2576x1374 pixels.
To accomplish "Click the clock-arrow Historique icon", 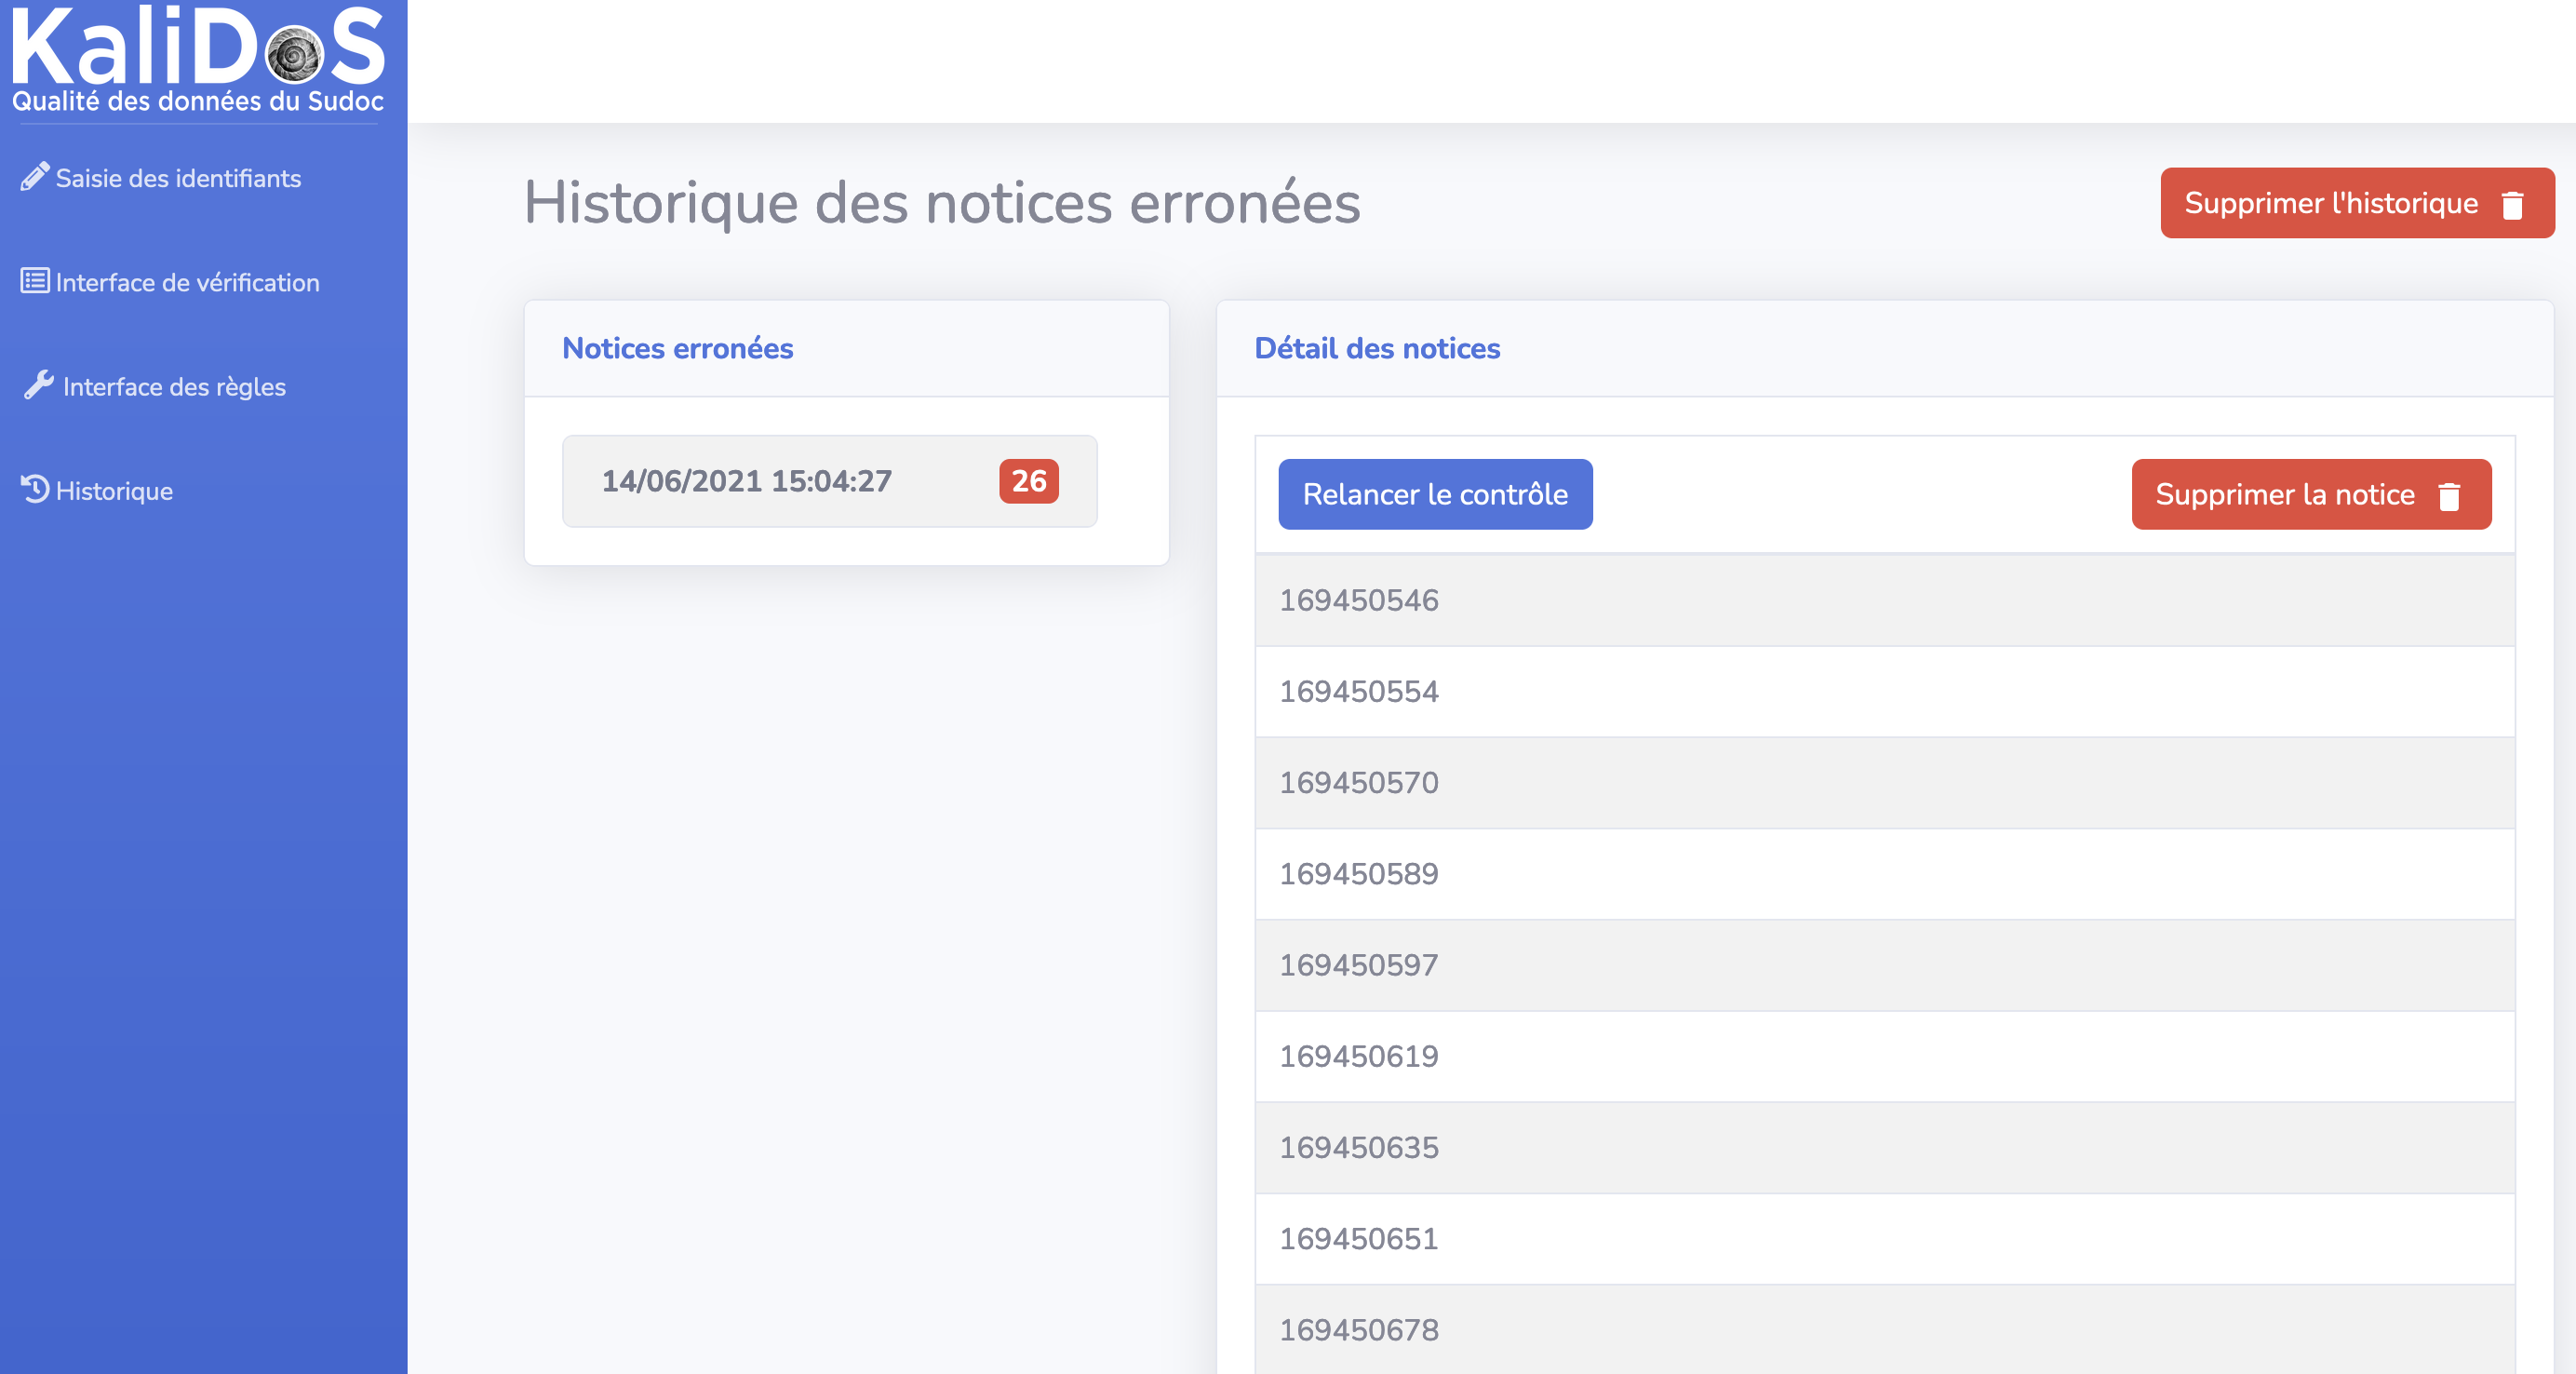I will [34, 489].
